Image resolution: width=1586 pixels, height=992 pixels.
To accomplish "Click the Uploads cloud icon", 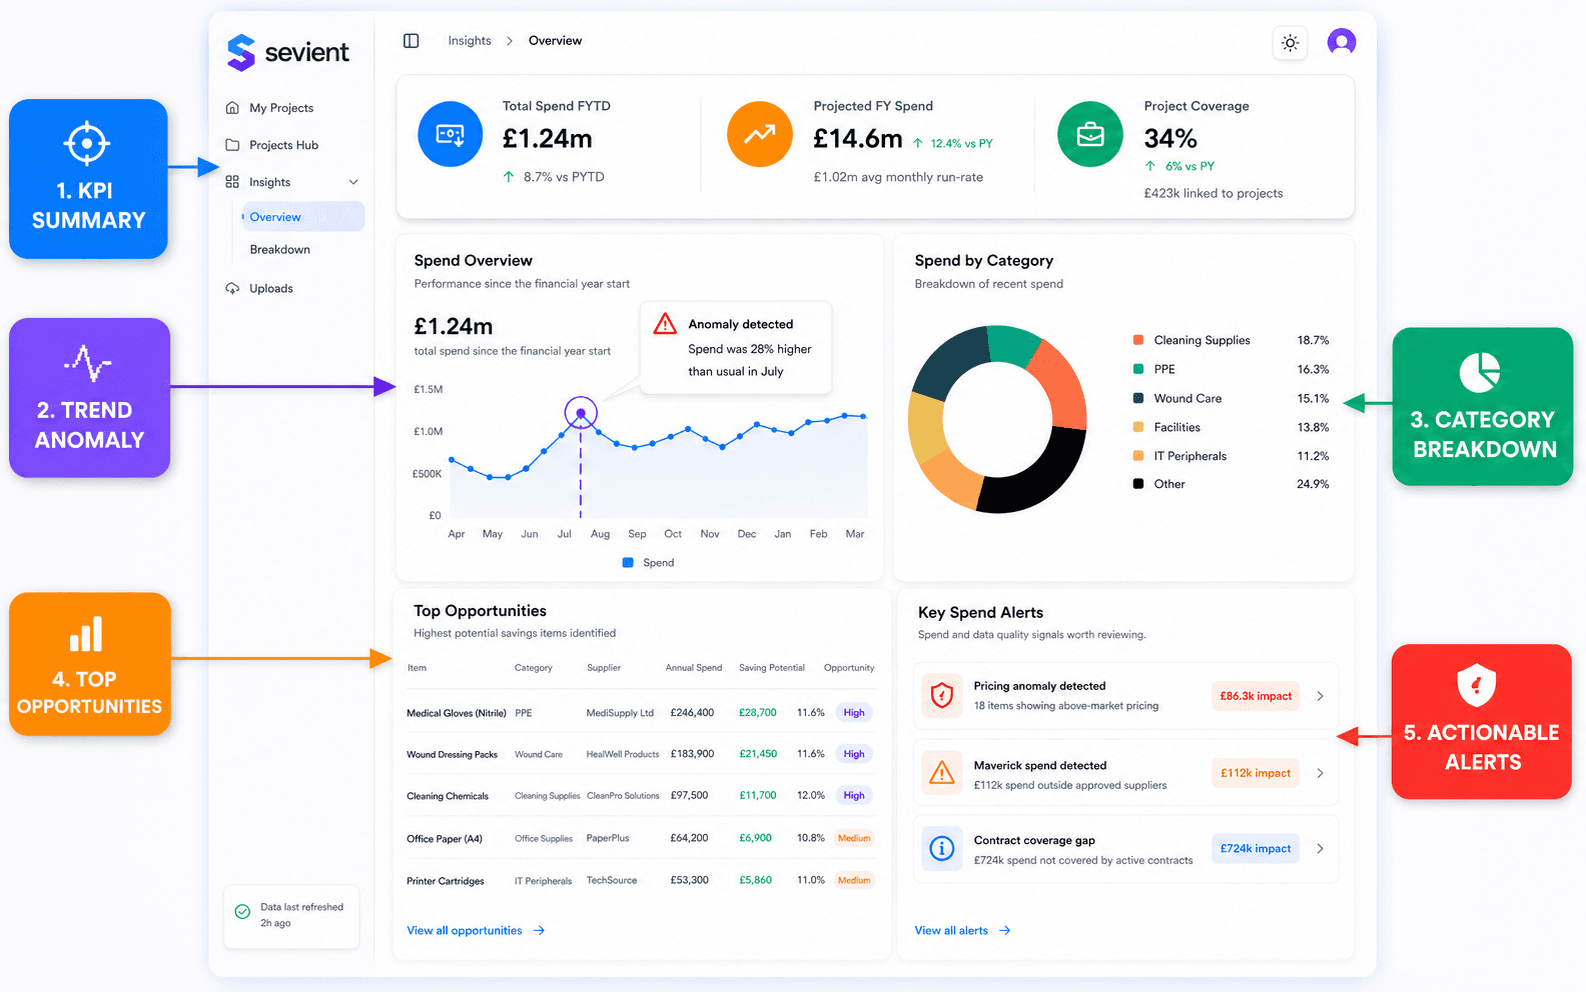I will tap(232, 289).
